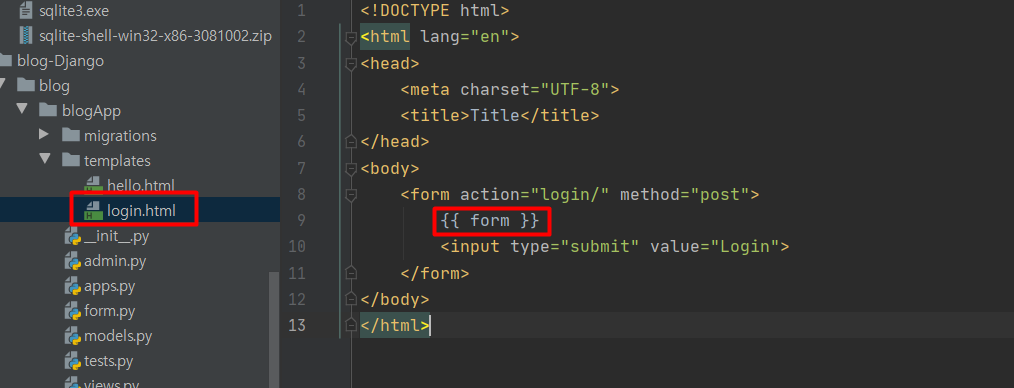The height and width of the screenshot is (388, 1014).
Task: Click the Python icon beside apps.py
Action: (72, 286)
